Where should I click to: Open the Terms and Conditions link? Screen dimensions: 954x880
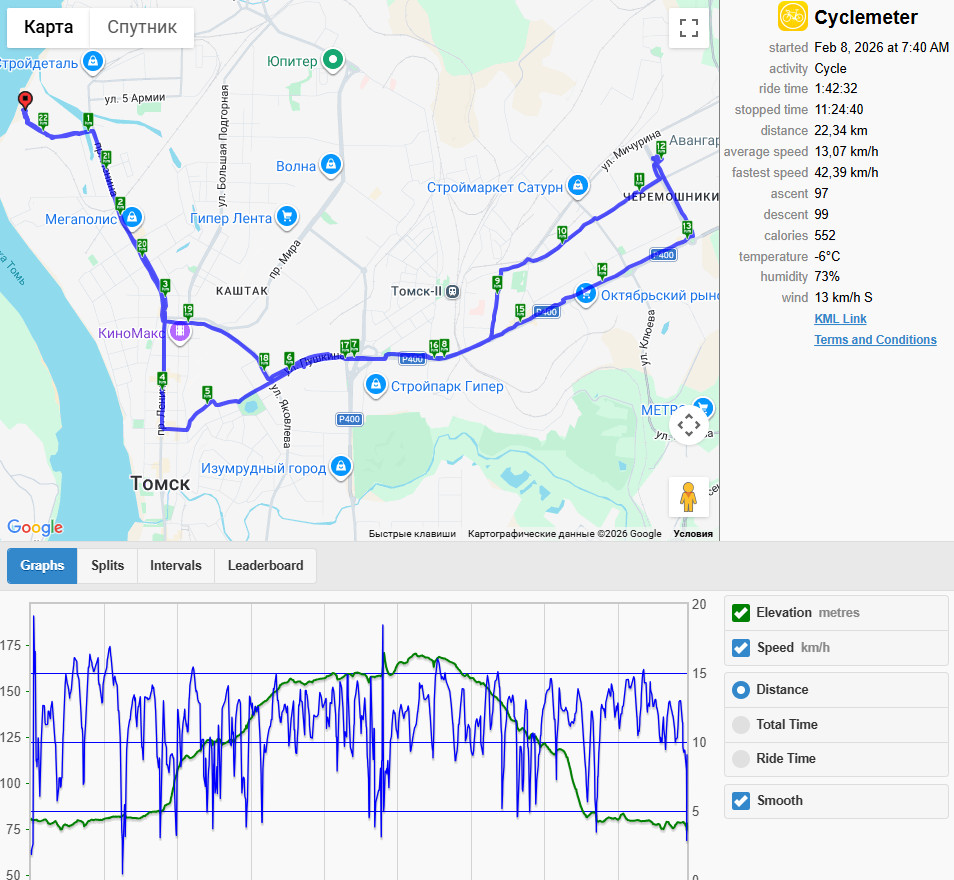click(876, 340)
